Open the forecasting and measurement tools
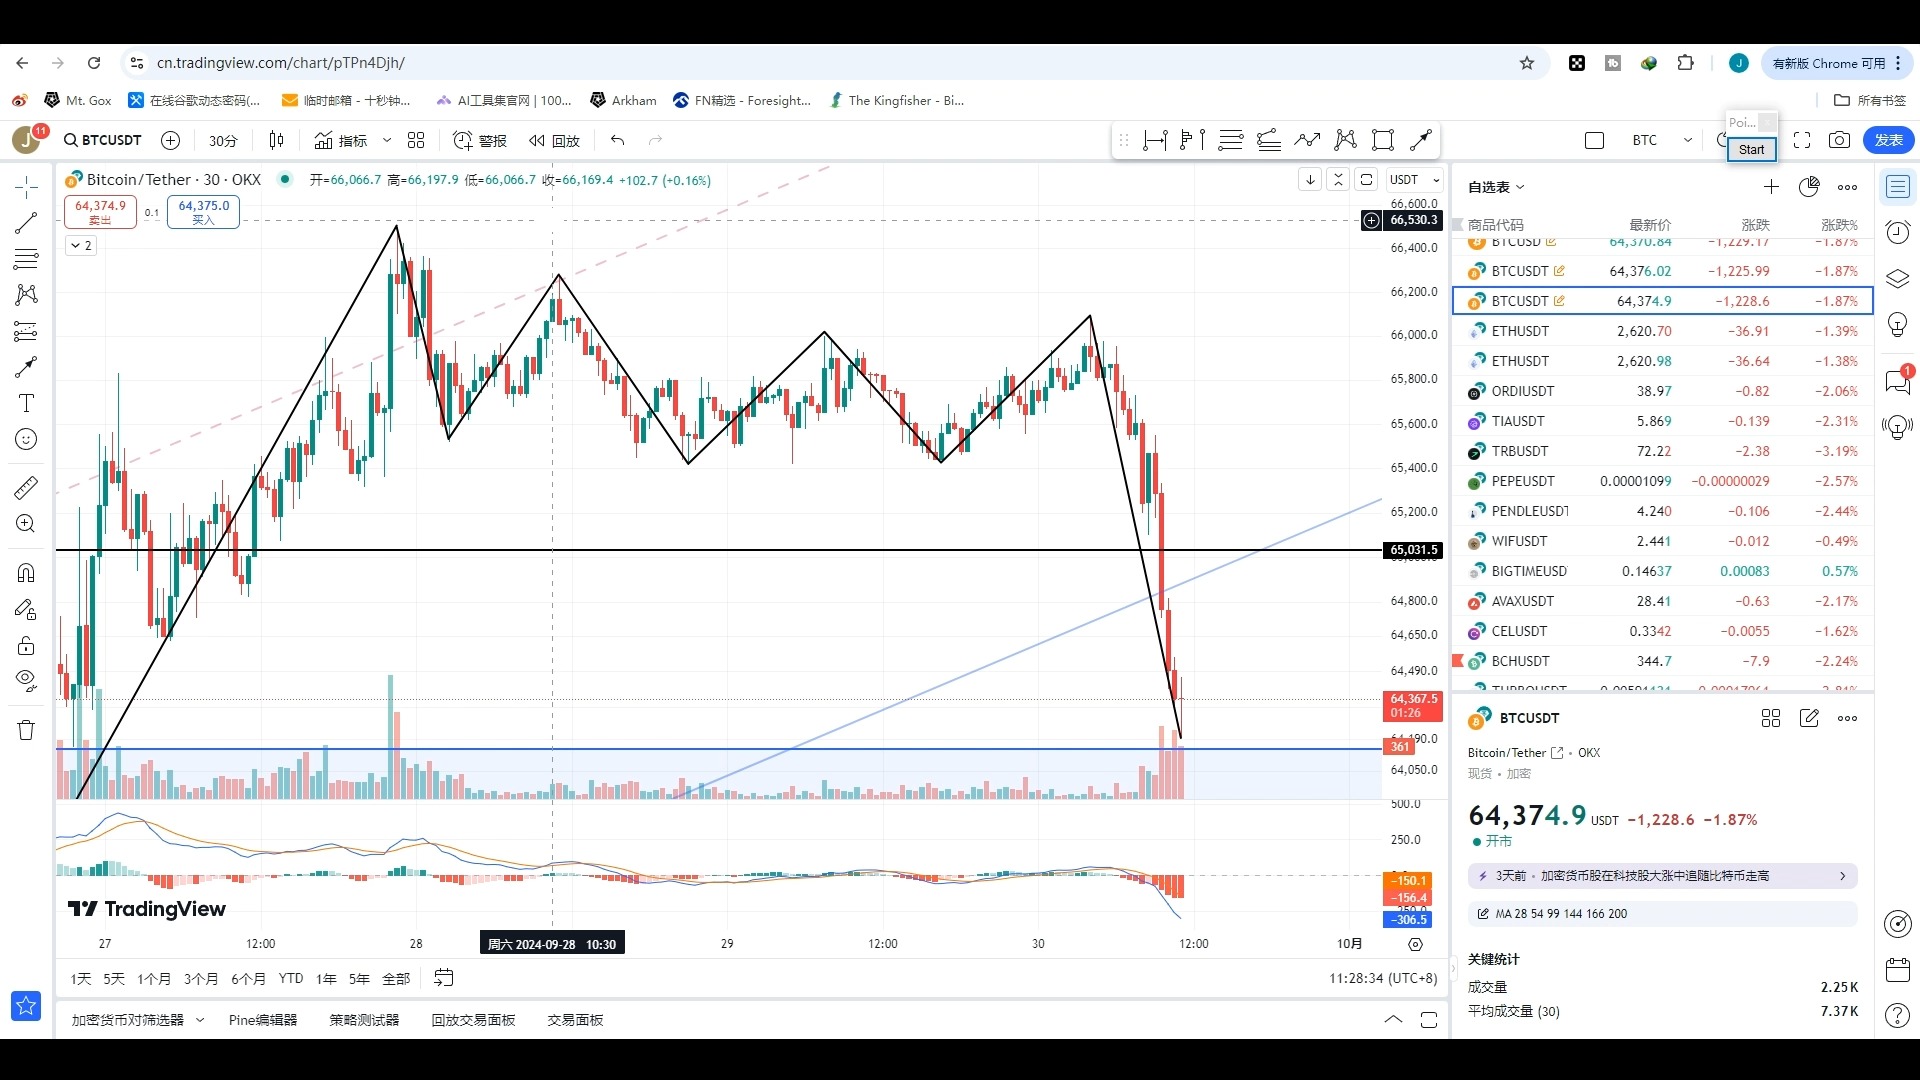The width and height of the screenshot is (1920, 1080). tap(26, 331)
